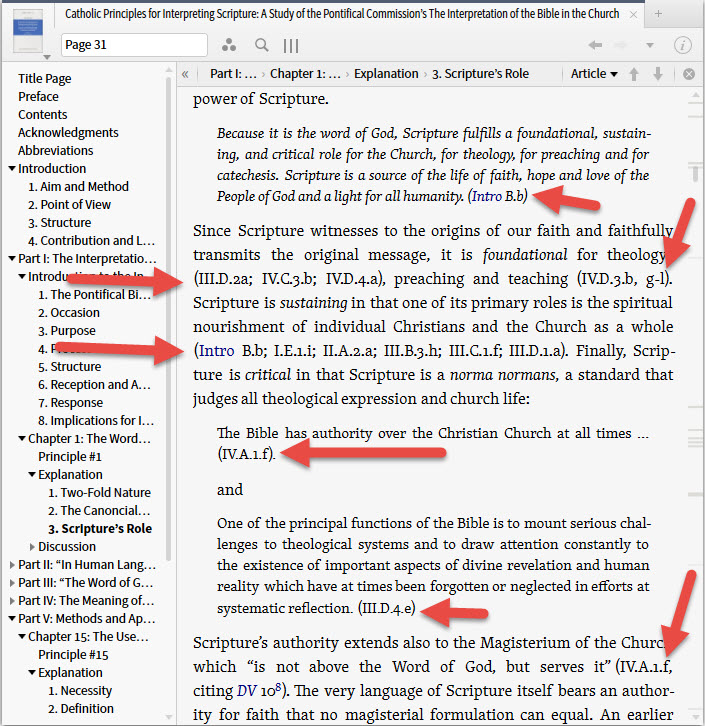Open Acknowledgments in contents
The image size is (705, 726).
point(68,133)
